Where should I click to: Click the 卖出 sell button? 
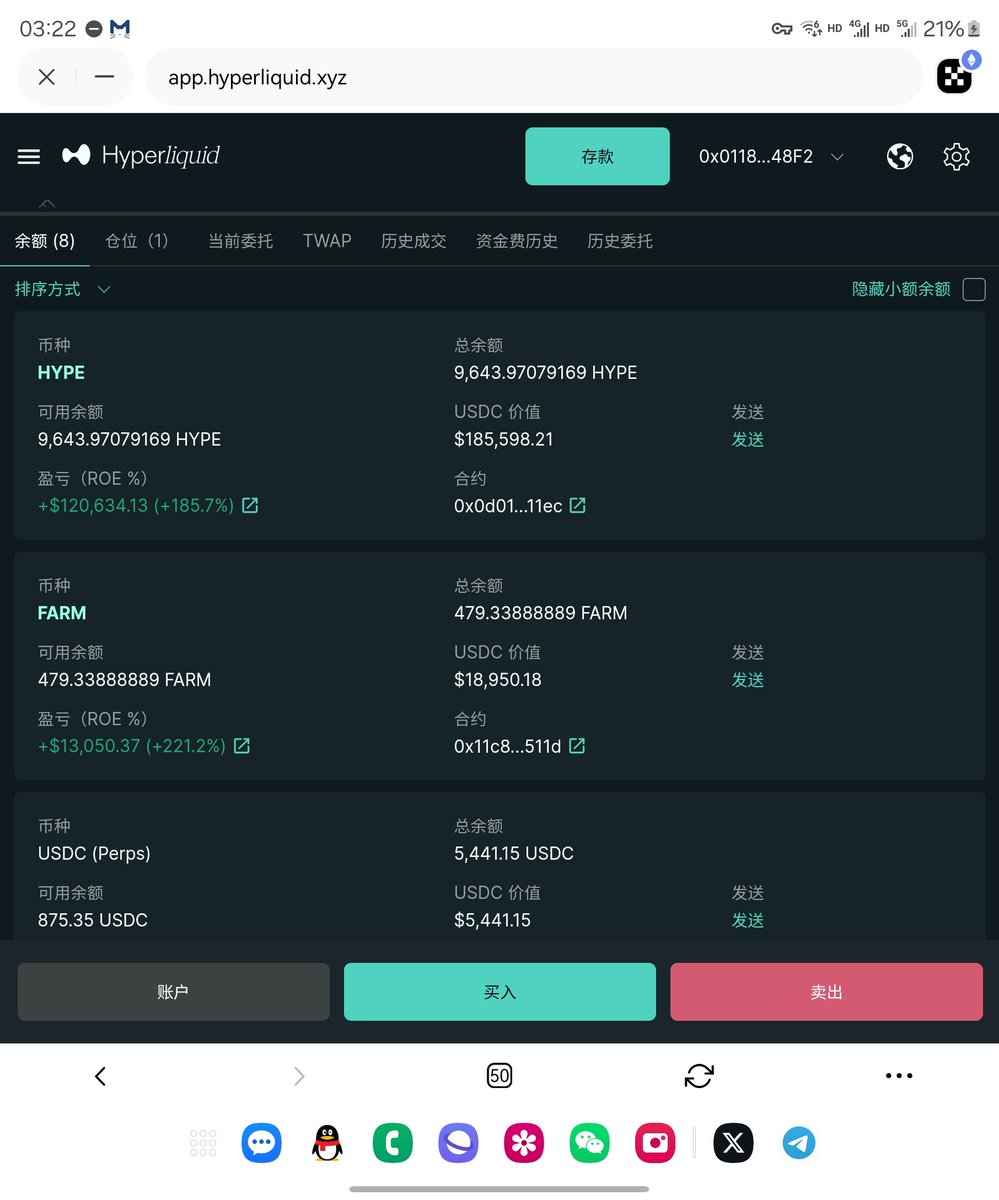point(827,992)
